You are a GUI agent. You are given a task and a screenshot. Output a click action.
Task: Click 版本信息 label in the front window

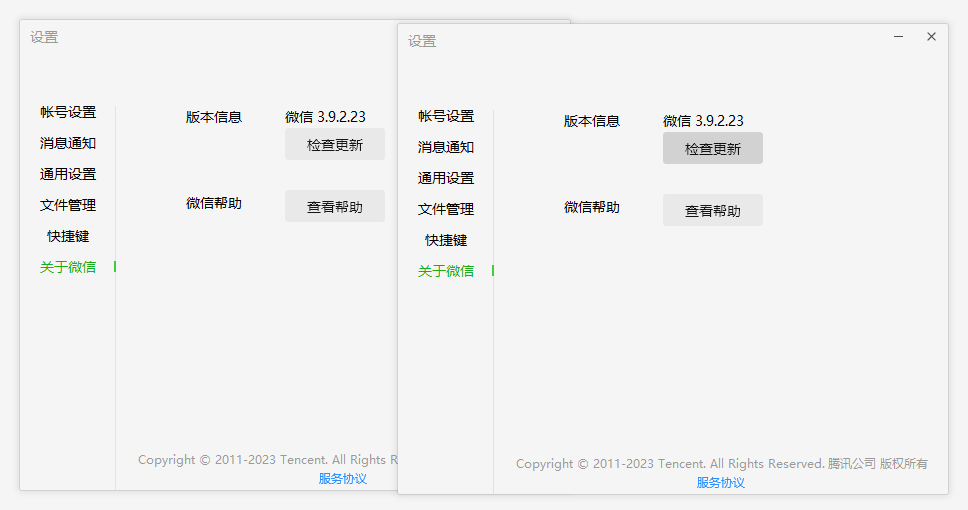591,121
